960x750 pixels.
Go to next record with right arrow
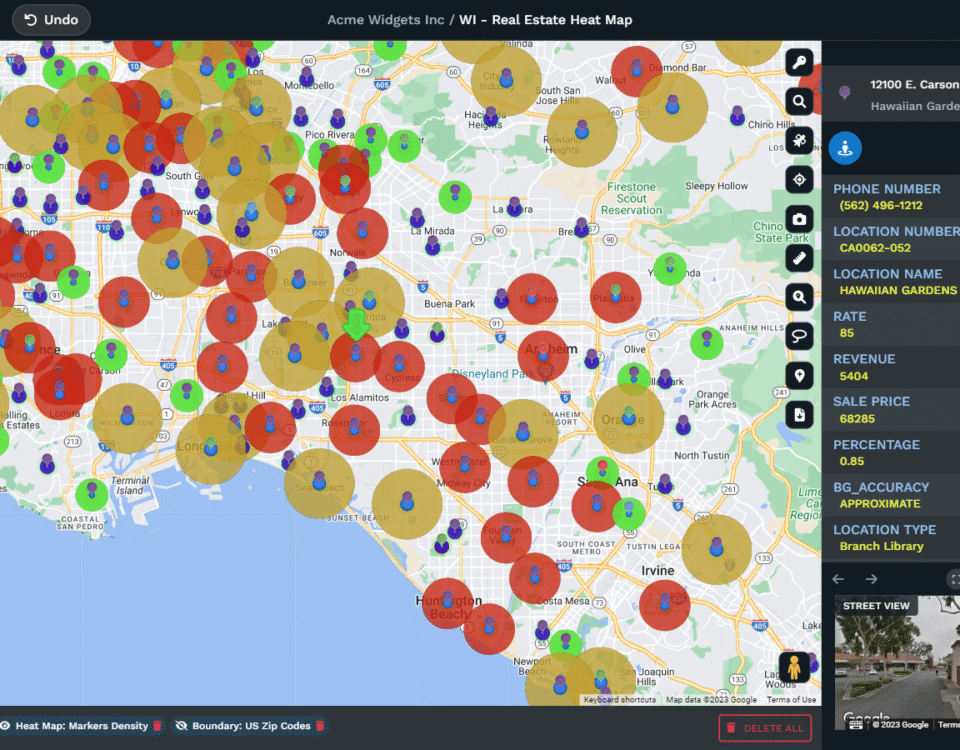(x=871, y=579)
